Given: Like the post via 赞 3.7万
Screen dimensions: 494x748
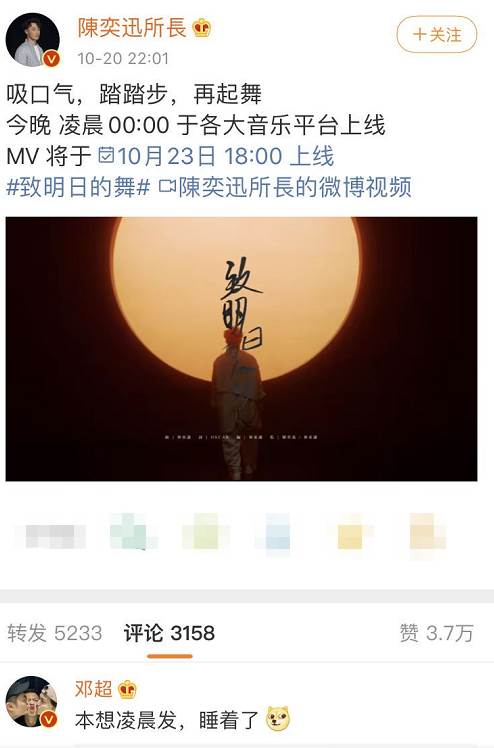Looking at the screenshot, I should point(436,633).
